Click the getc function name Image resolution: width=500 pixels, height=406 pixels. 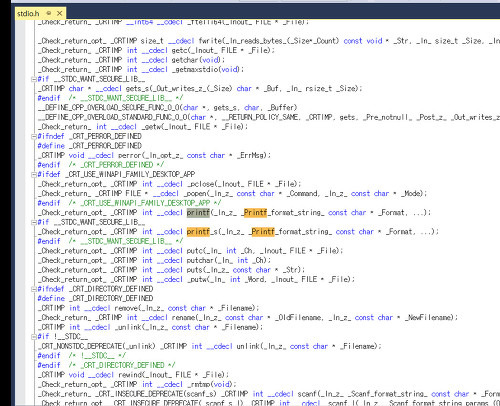pyautogui.click(x=179, y=50)
